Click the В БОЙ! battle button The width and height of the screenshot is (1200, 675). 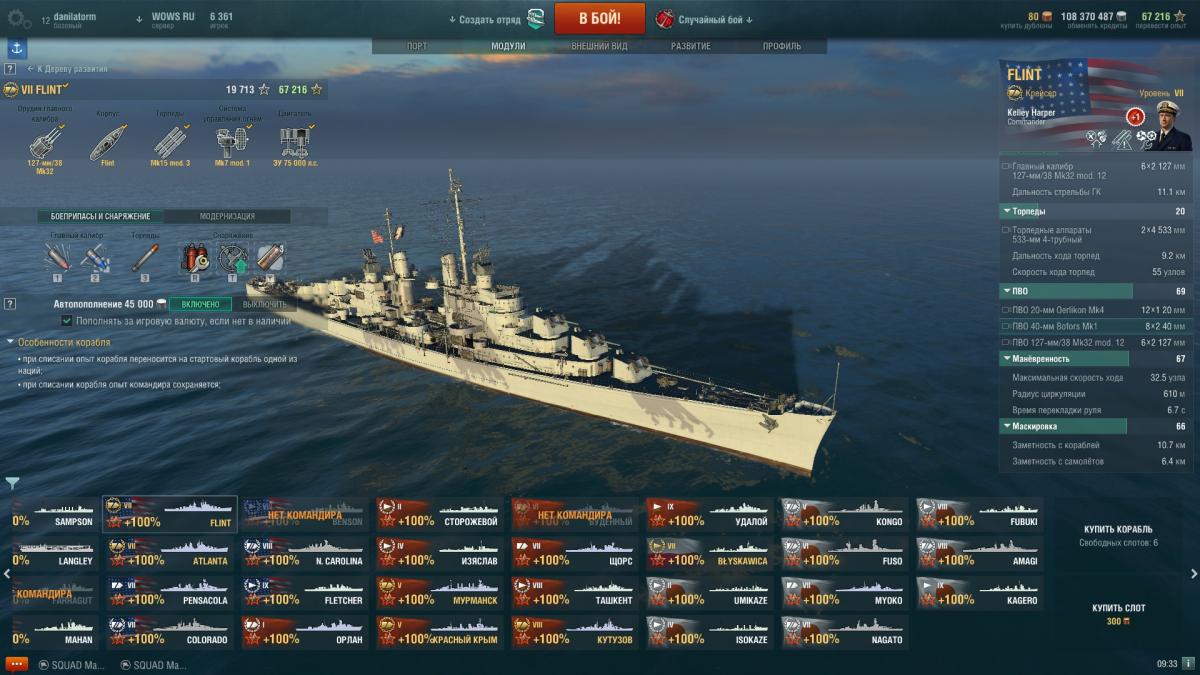click(x=600, y=18)
